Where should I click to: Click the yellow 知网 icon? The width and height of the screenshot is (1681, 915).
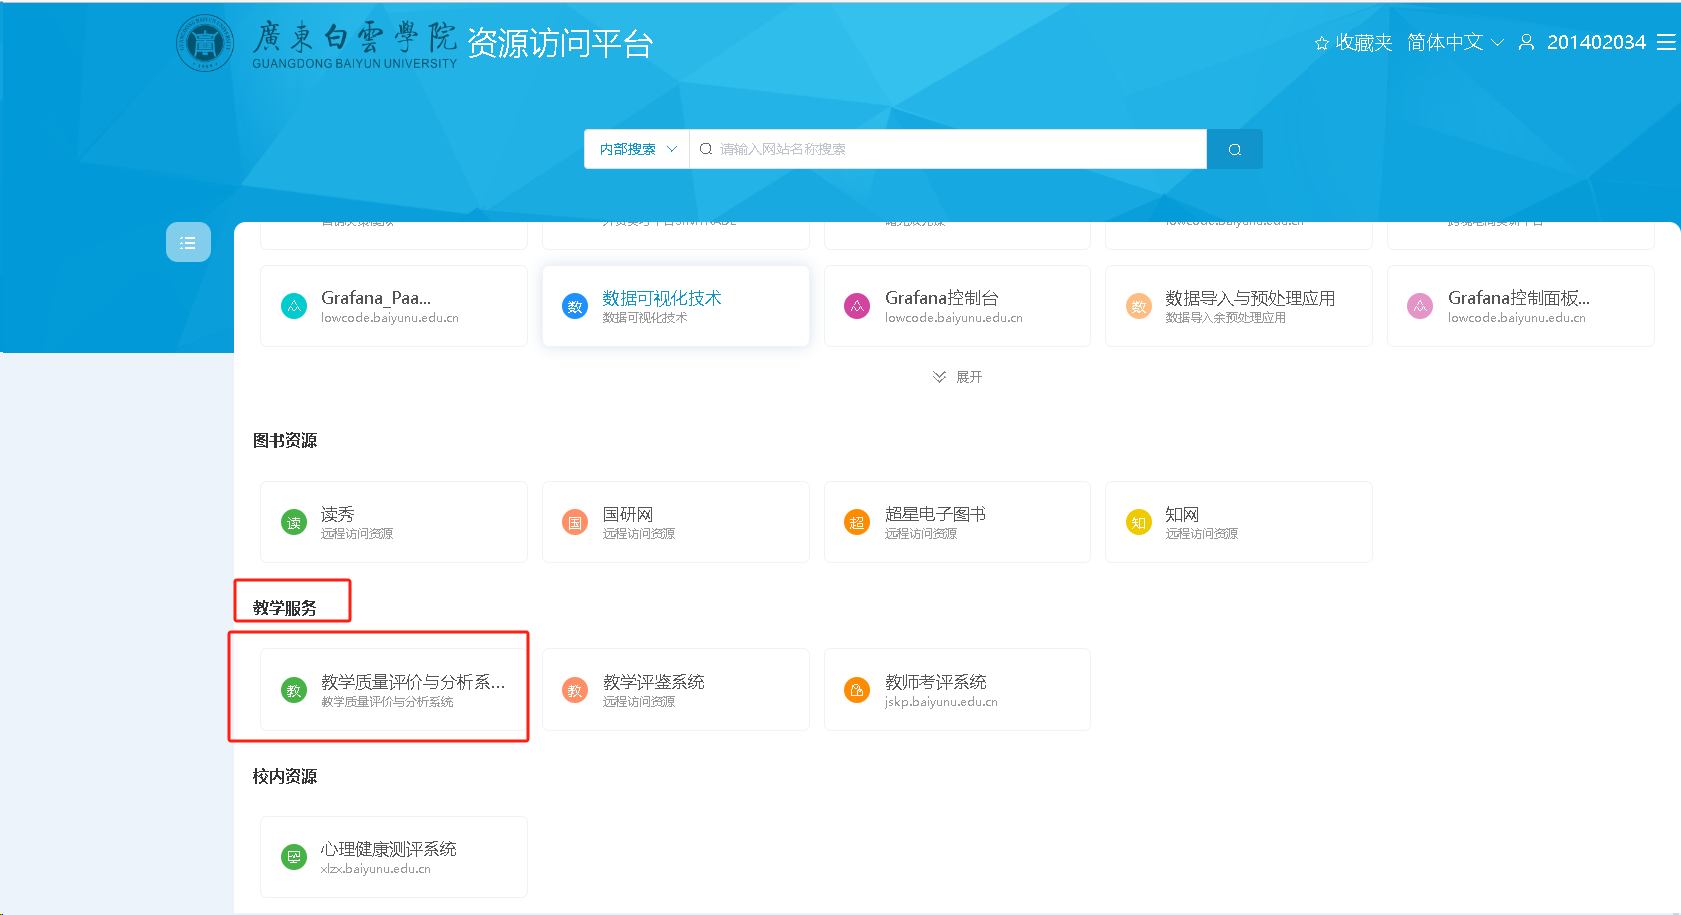click(1139, 522)
